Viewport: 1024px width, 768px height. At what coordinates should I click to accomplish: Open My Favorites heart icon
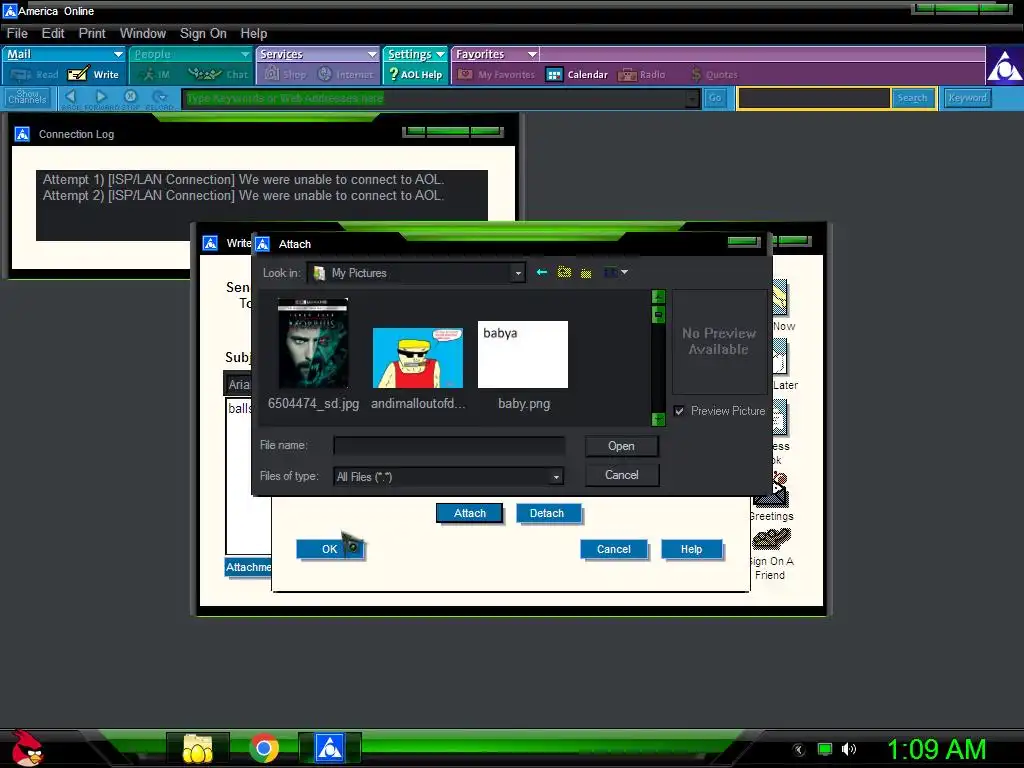[465, 74]
